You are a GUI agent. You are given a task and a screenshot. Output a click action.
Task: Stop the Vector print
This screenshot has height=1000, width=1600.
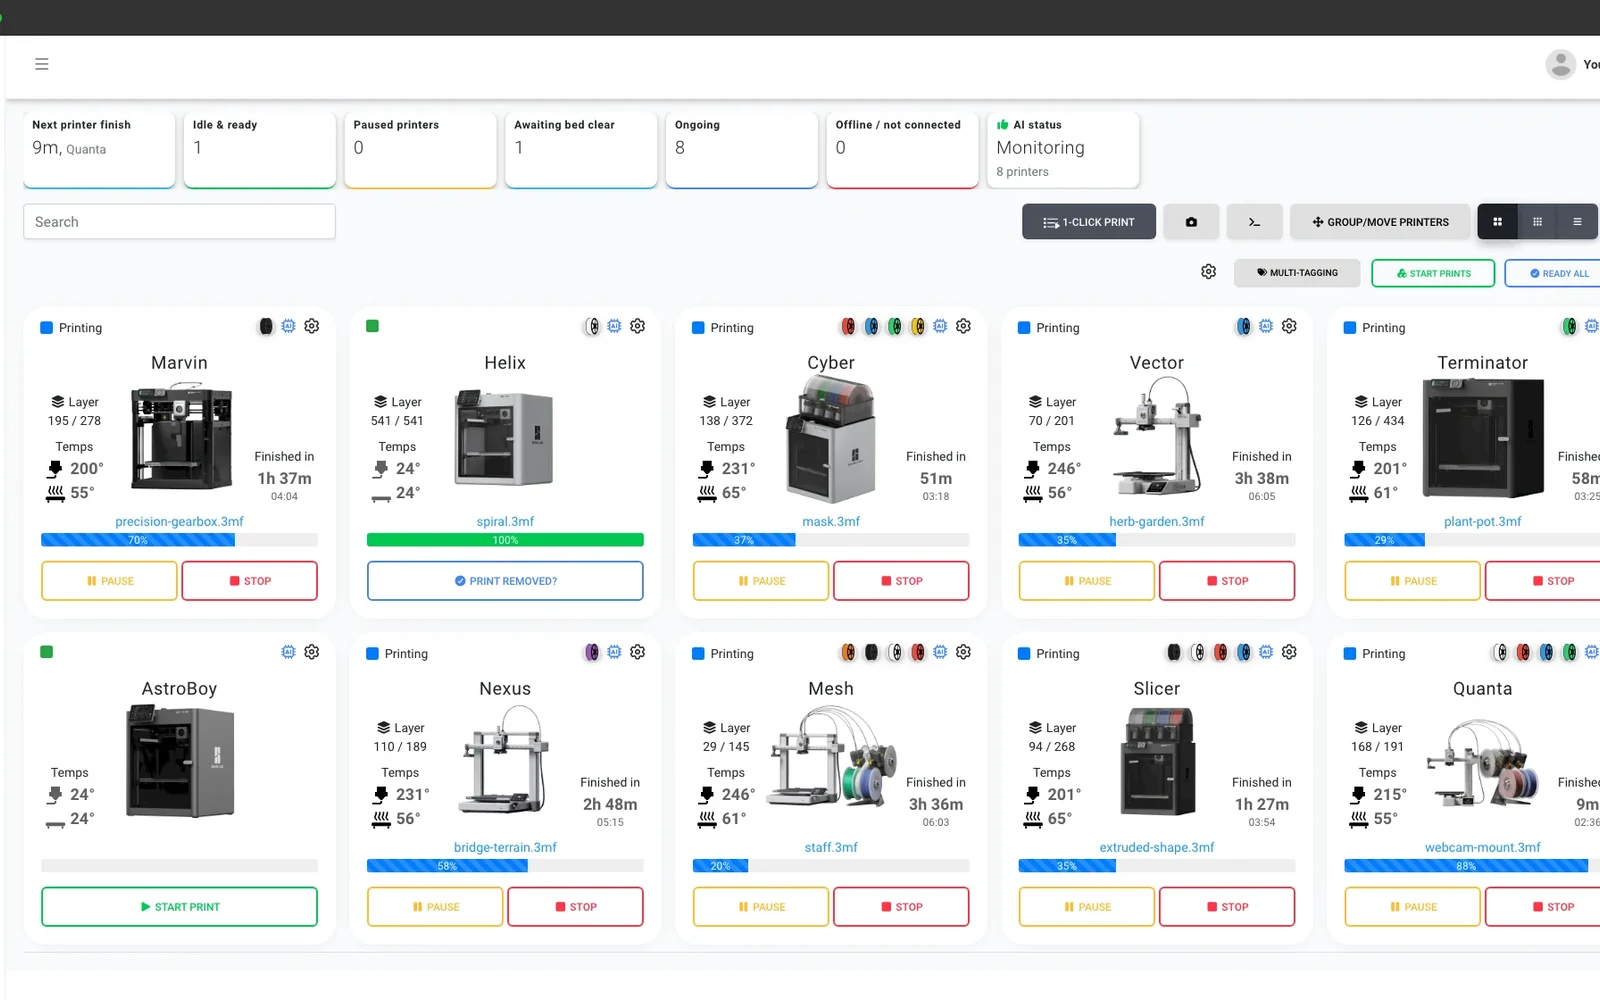pos(1227,581)
